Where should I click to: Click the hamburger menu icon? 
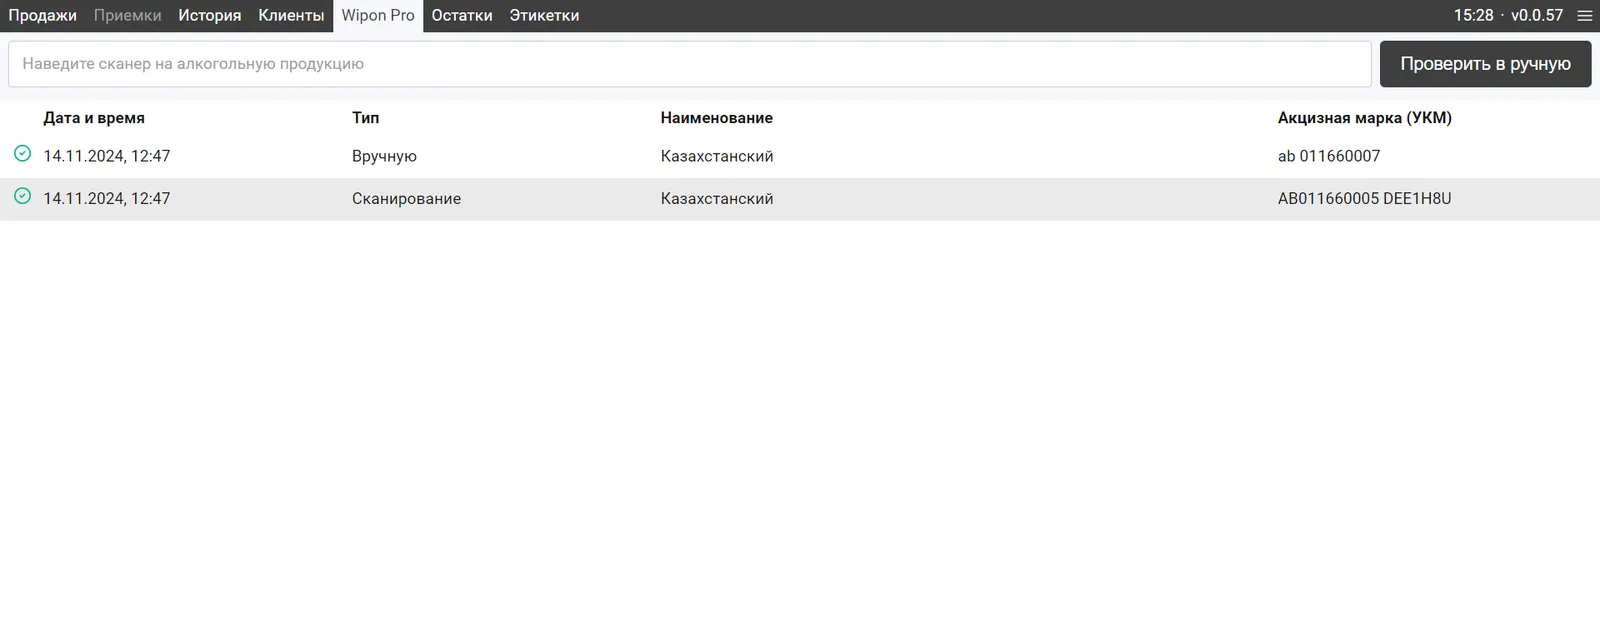[1584, 16]
